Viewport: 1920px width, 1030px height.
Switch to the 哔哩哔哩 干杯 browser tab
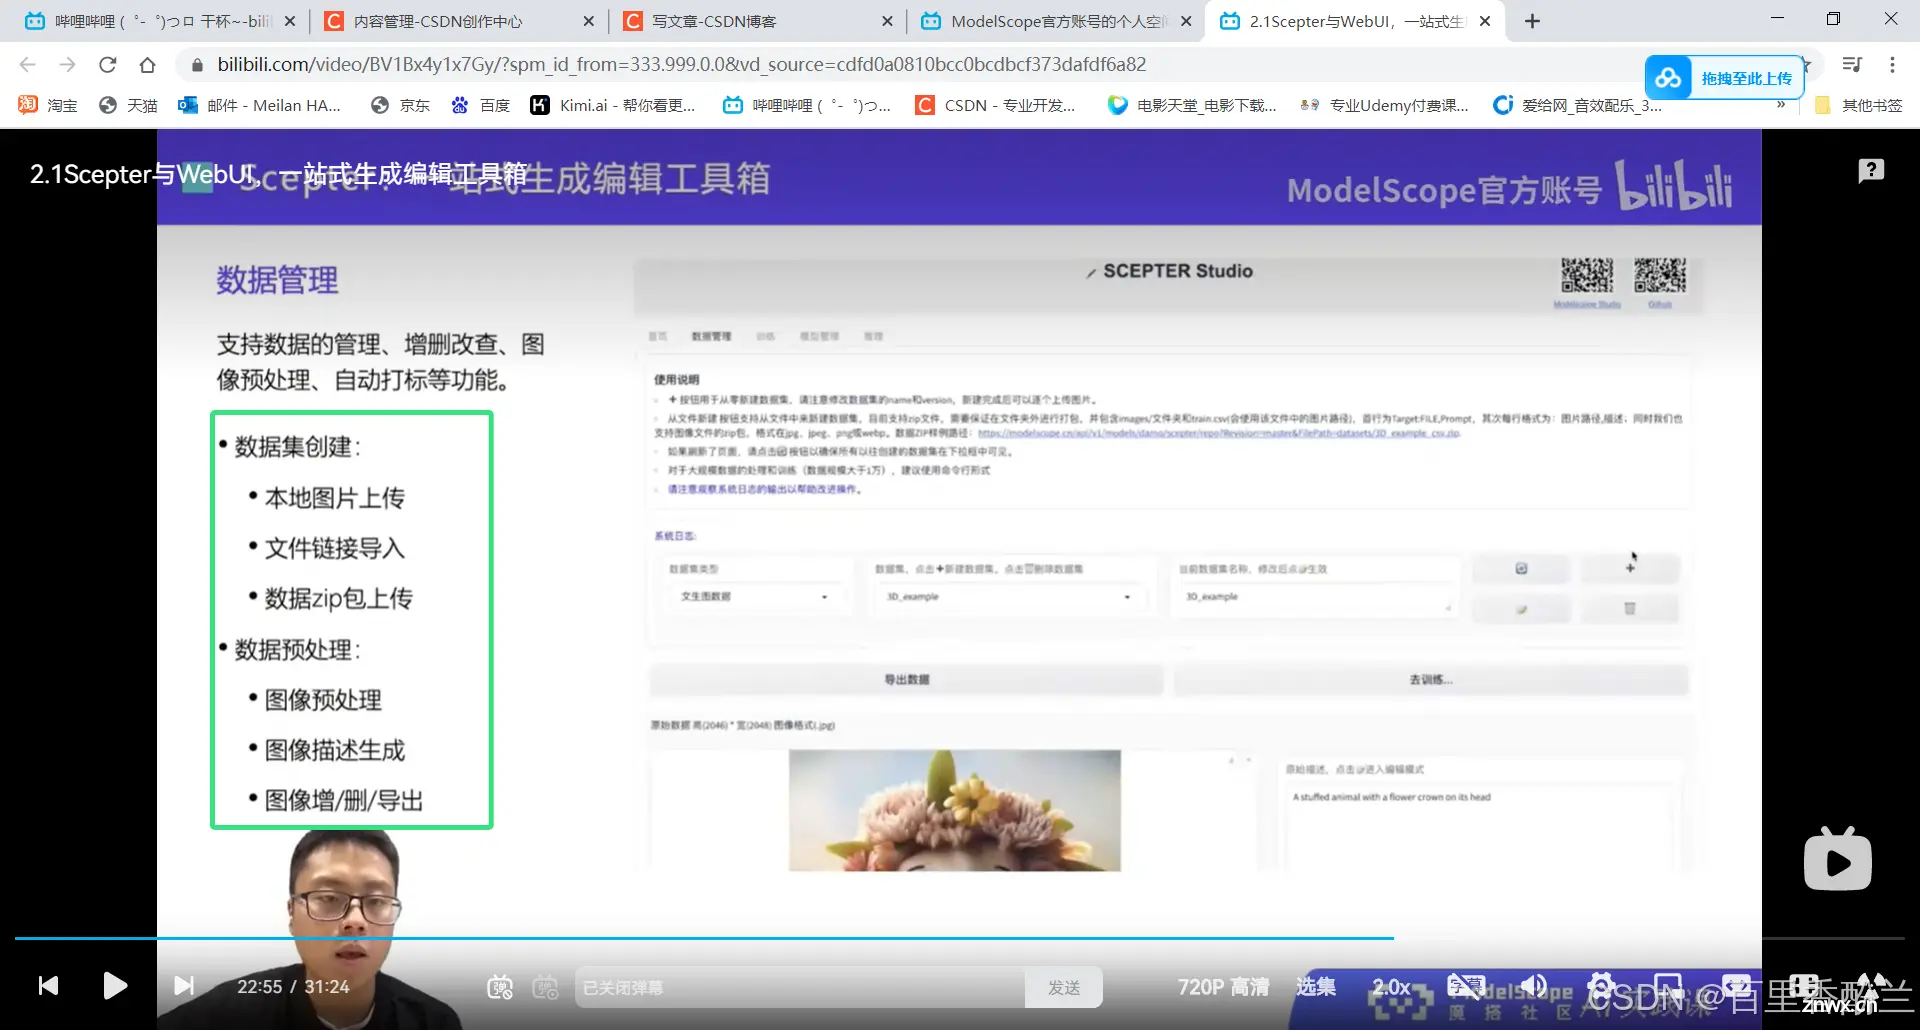160,21
